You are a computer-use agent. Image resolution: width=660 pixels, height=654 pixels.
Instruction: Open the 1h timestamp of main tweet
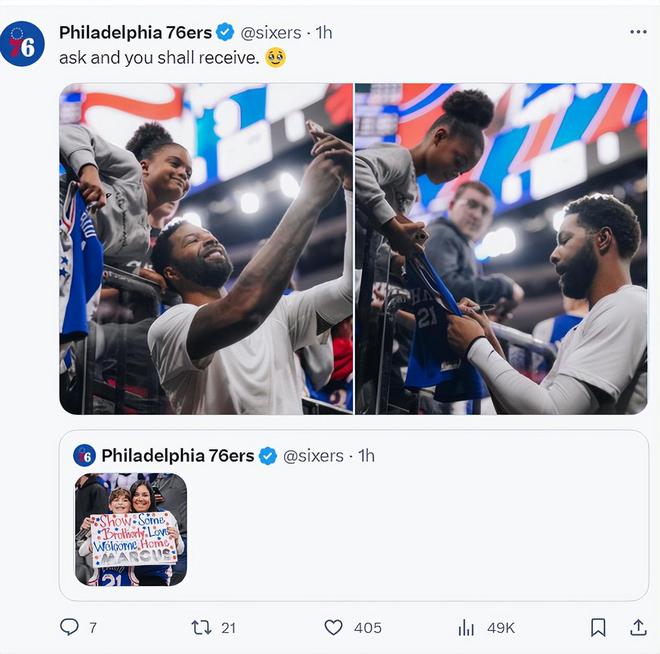click(324, 33)
